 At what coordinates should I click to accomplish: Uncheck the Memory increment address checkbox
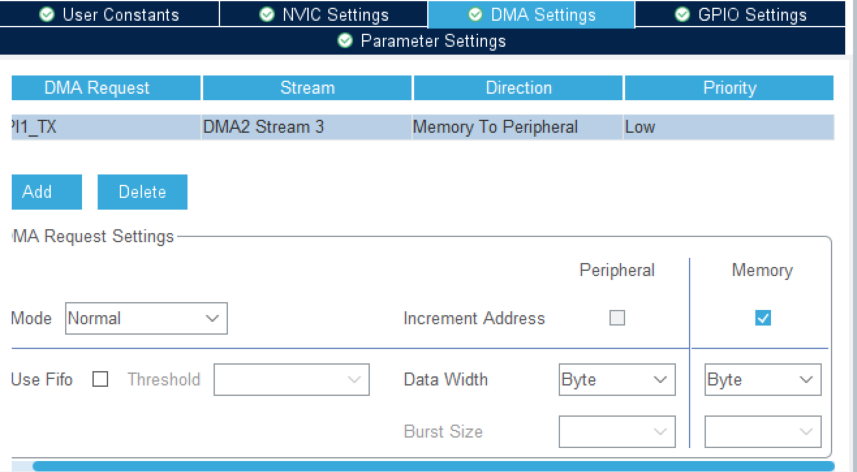[x=762, y=318]
